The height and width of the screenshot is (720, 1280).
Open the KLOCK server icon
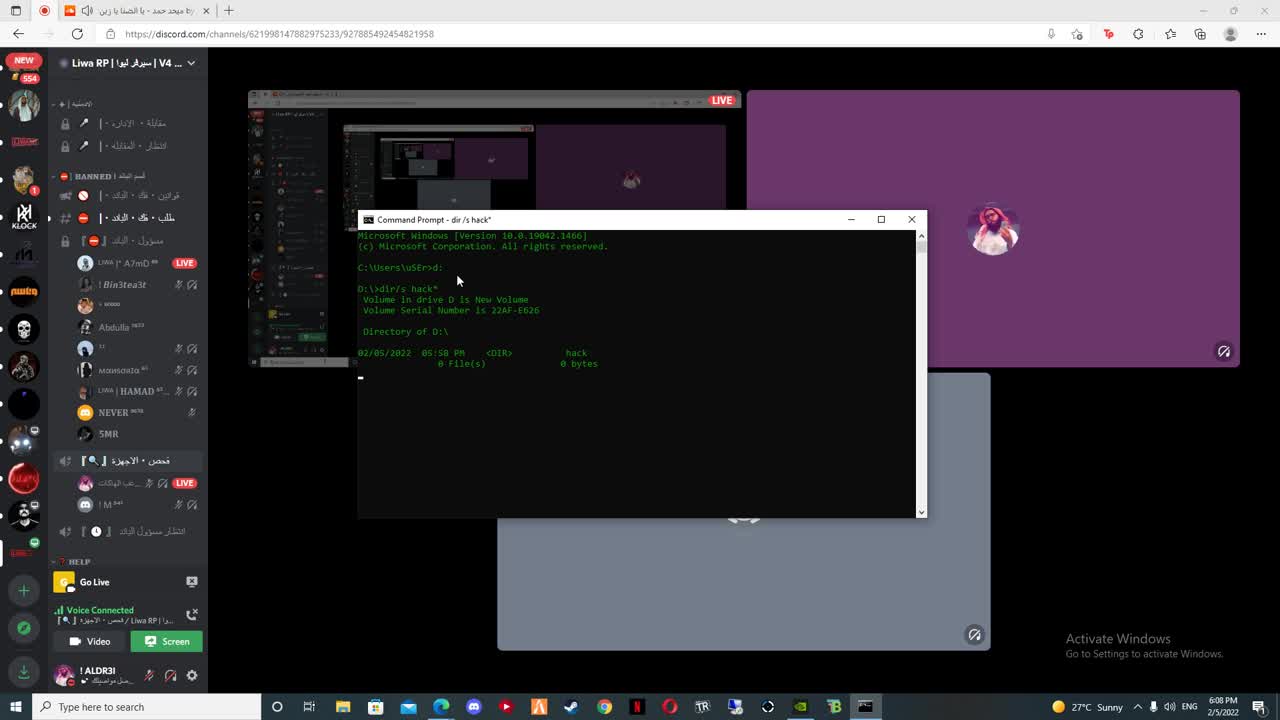[24, 216]
